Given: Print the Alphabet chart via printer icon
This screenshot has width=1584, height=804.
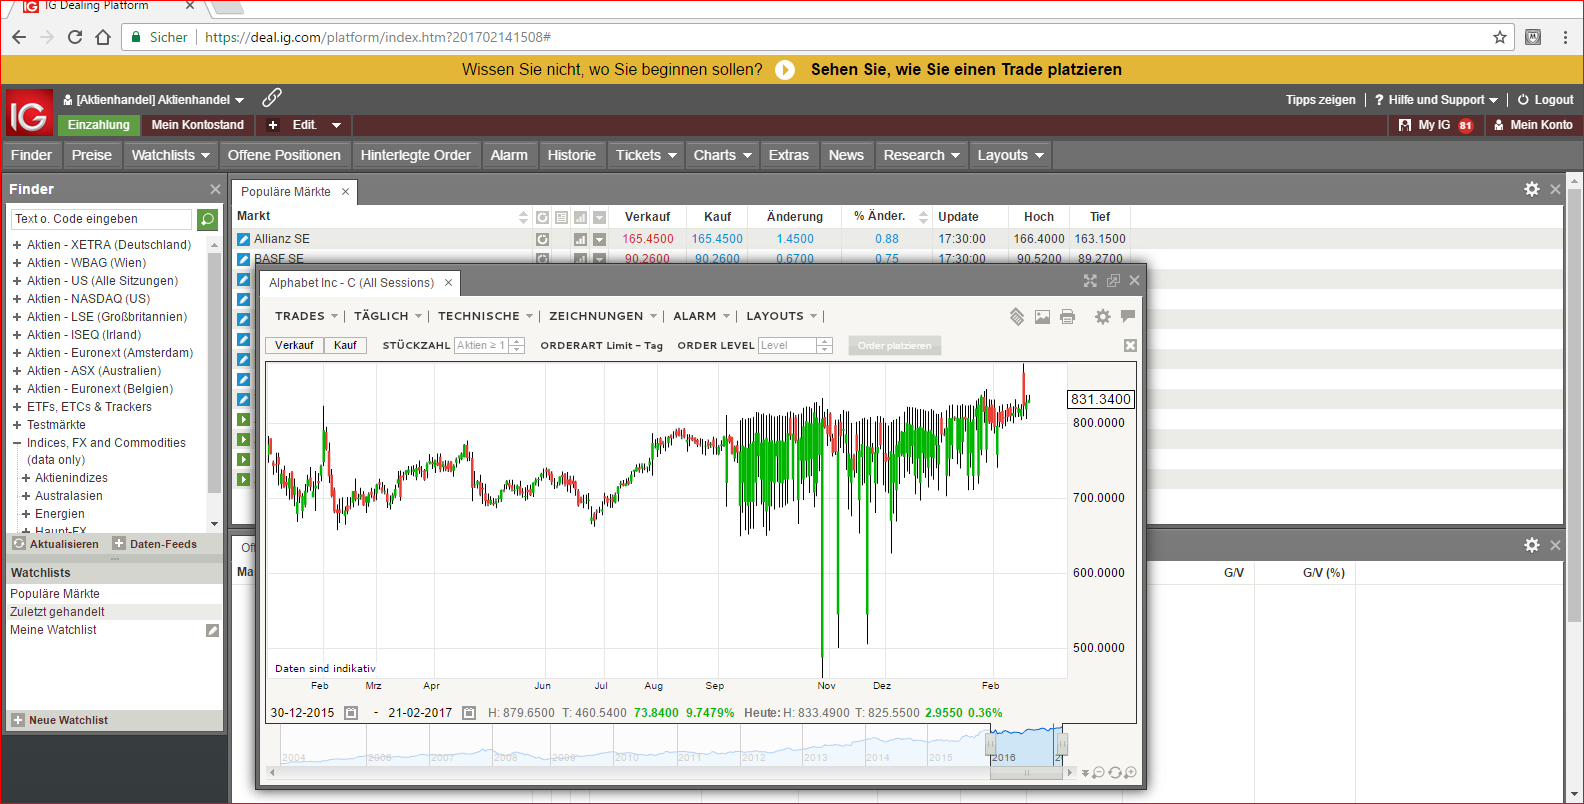Looking at the screenshot, I should click(1067, 317).
